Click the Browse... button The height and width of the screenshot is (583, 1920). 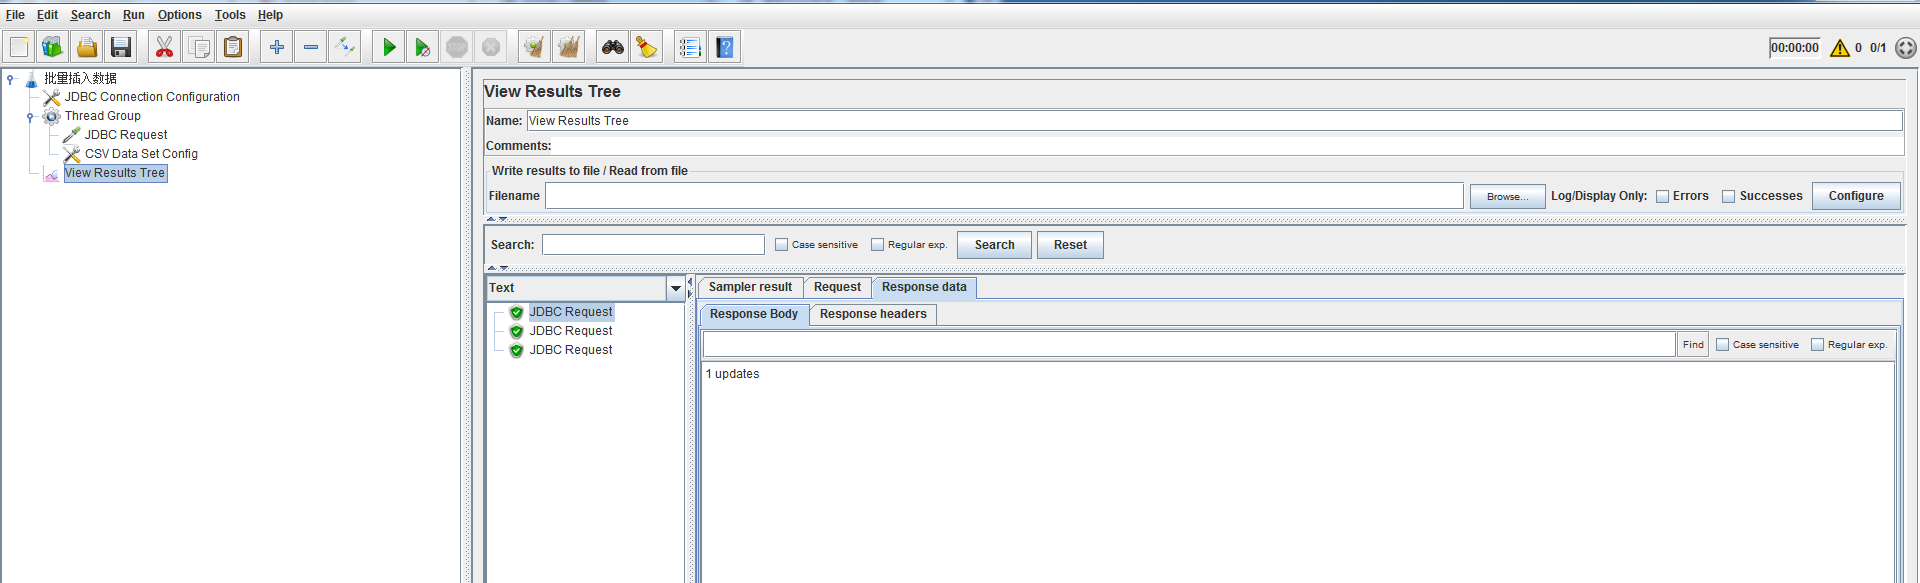(x=1507, y=196)
